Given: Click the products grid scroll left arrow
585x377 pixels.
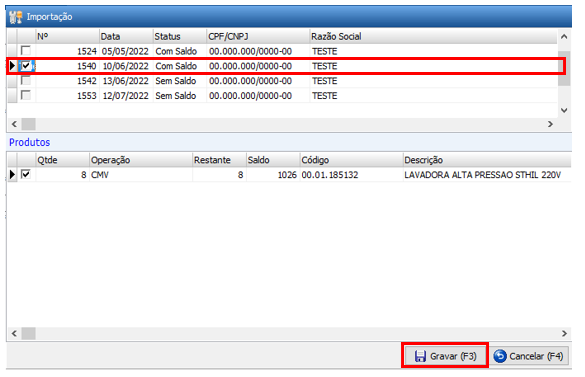Looking at the screenshot, I should (x=14, y=333).
